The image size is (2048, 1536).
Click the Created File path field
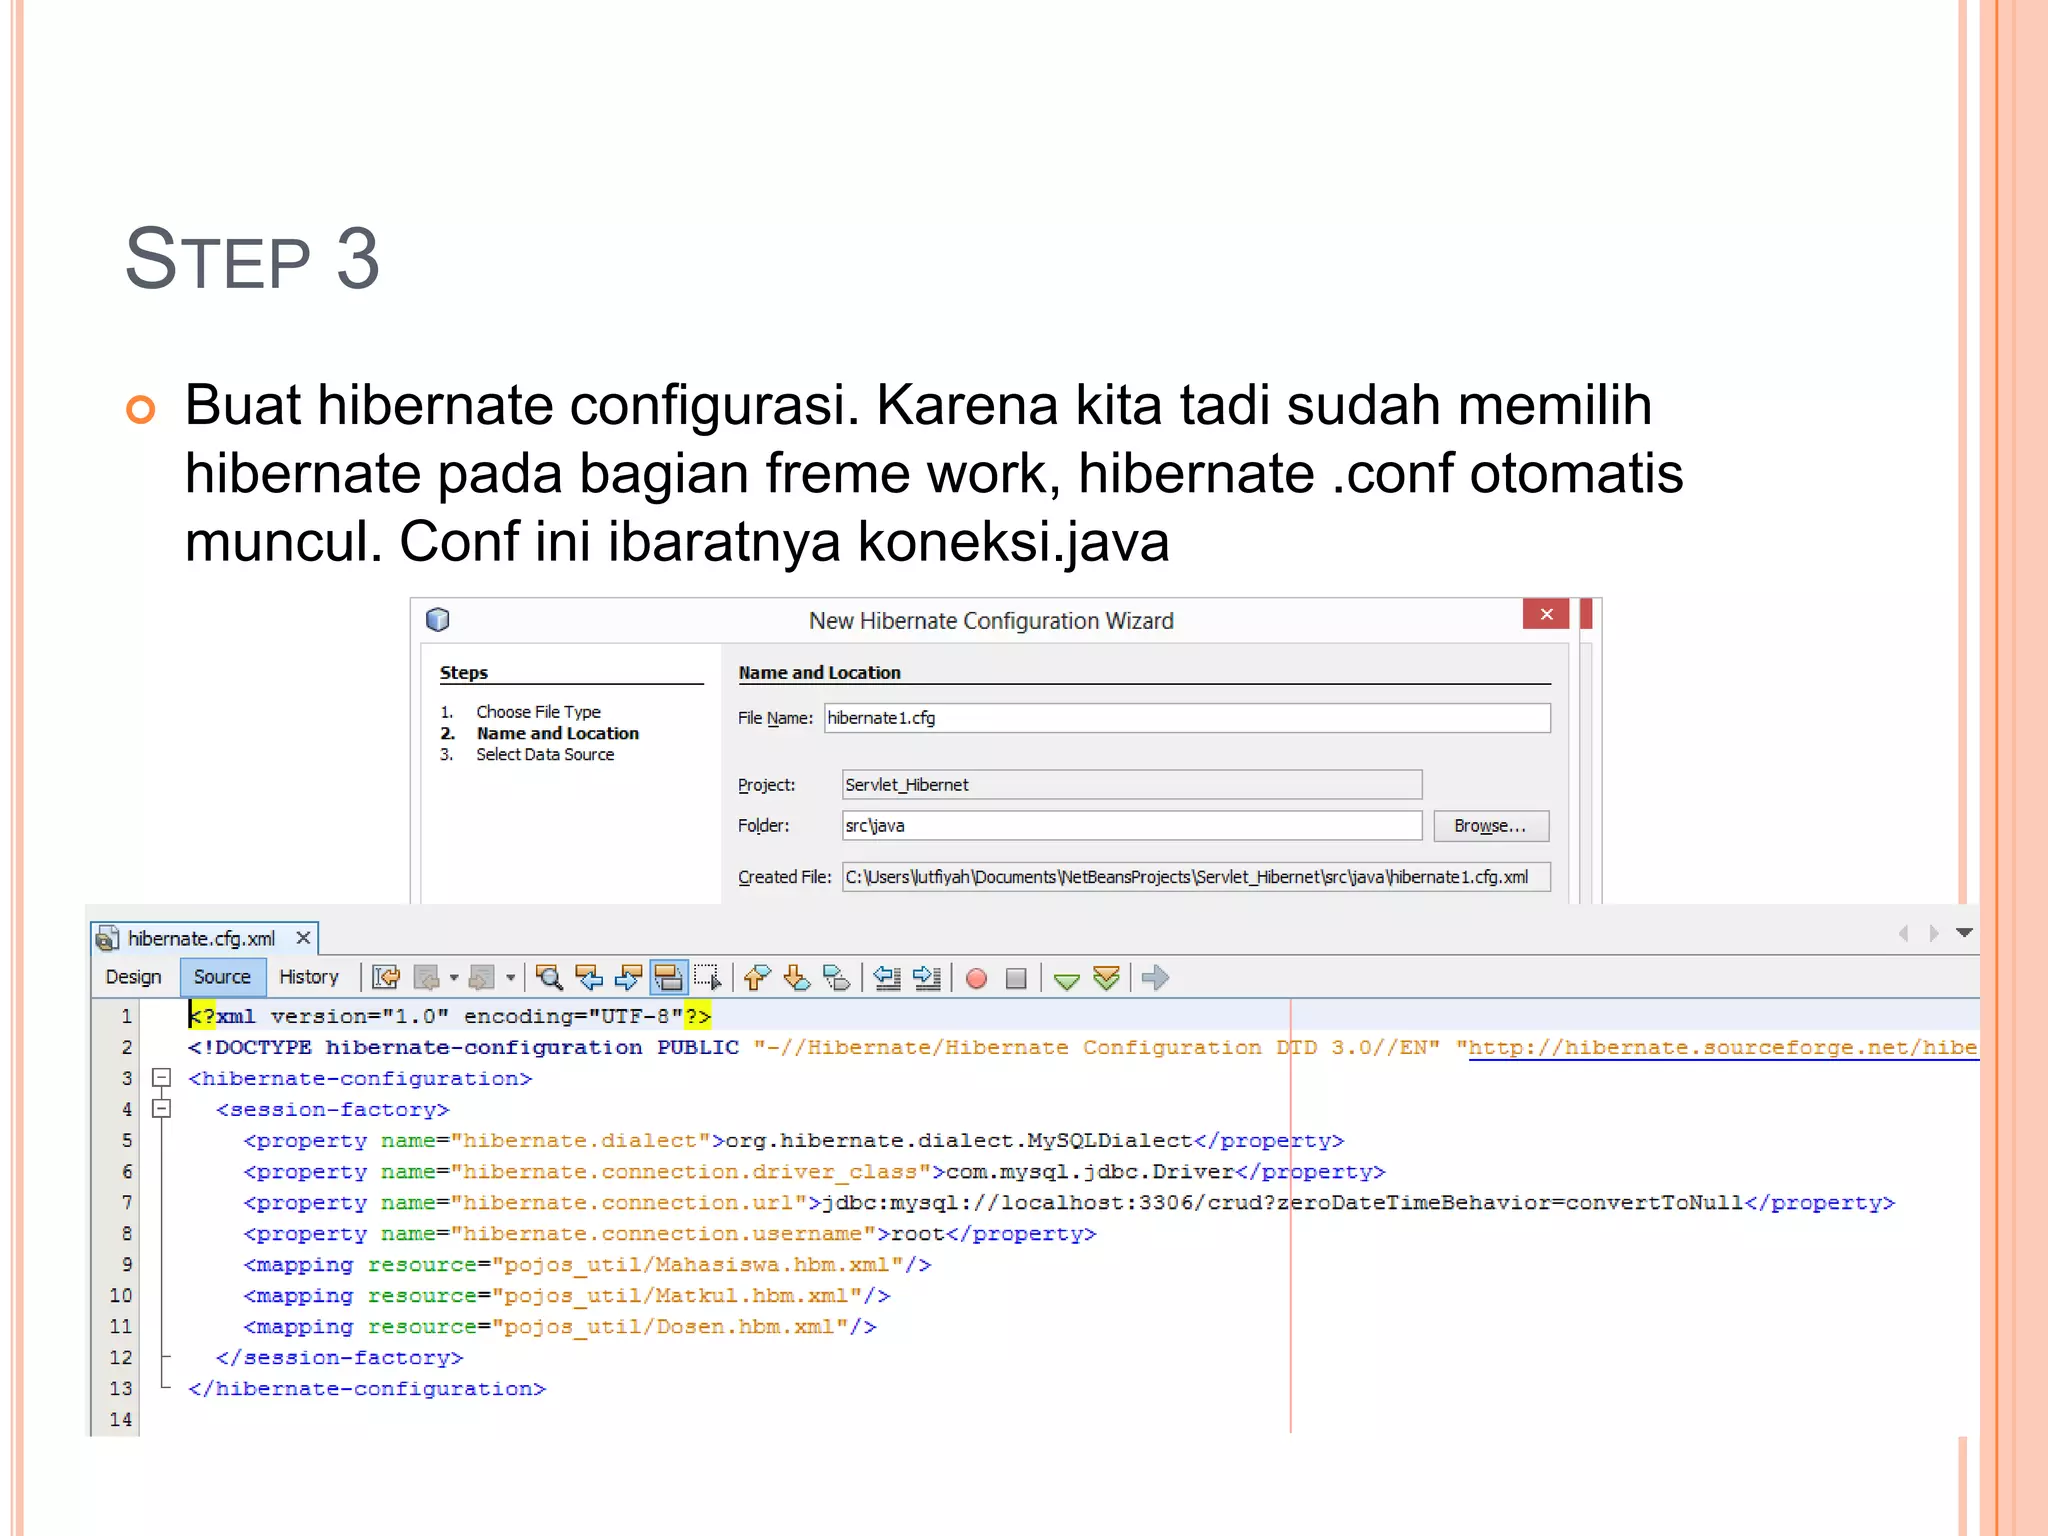[x=1196, y=877]
